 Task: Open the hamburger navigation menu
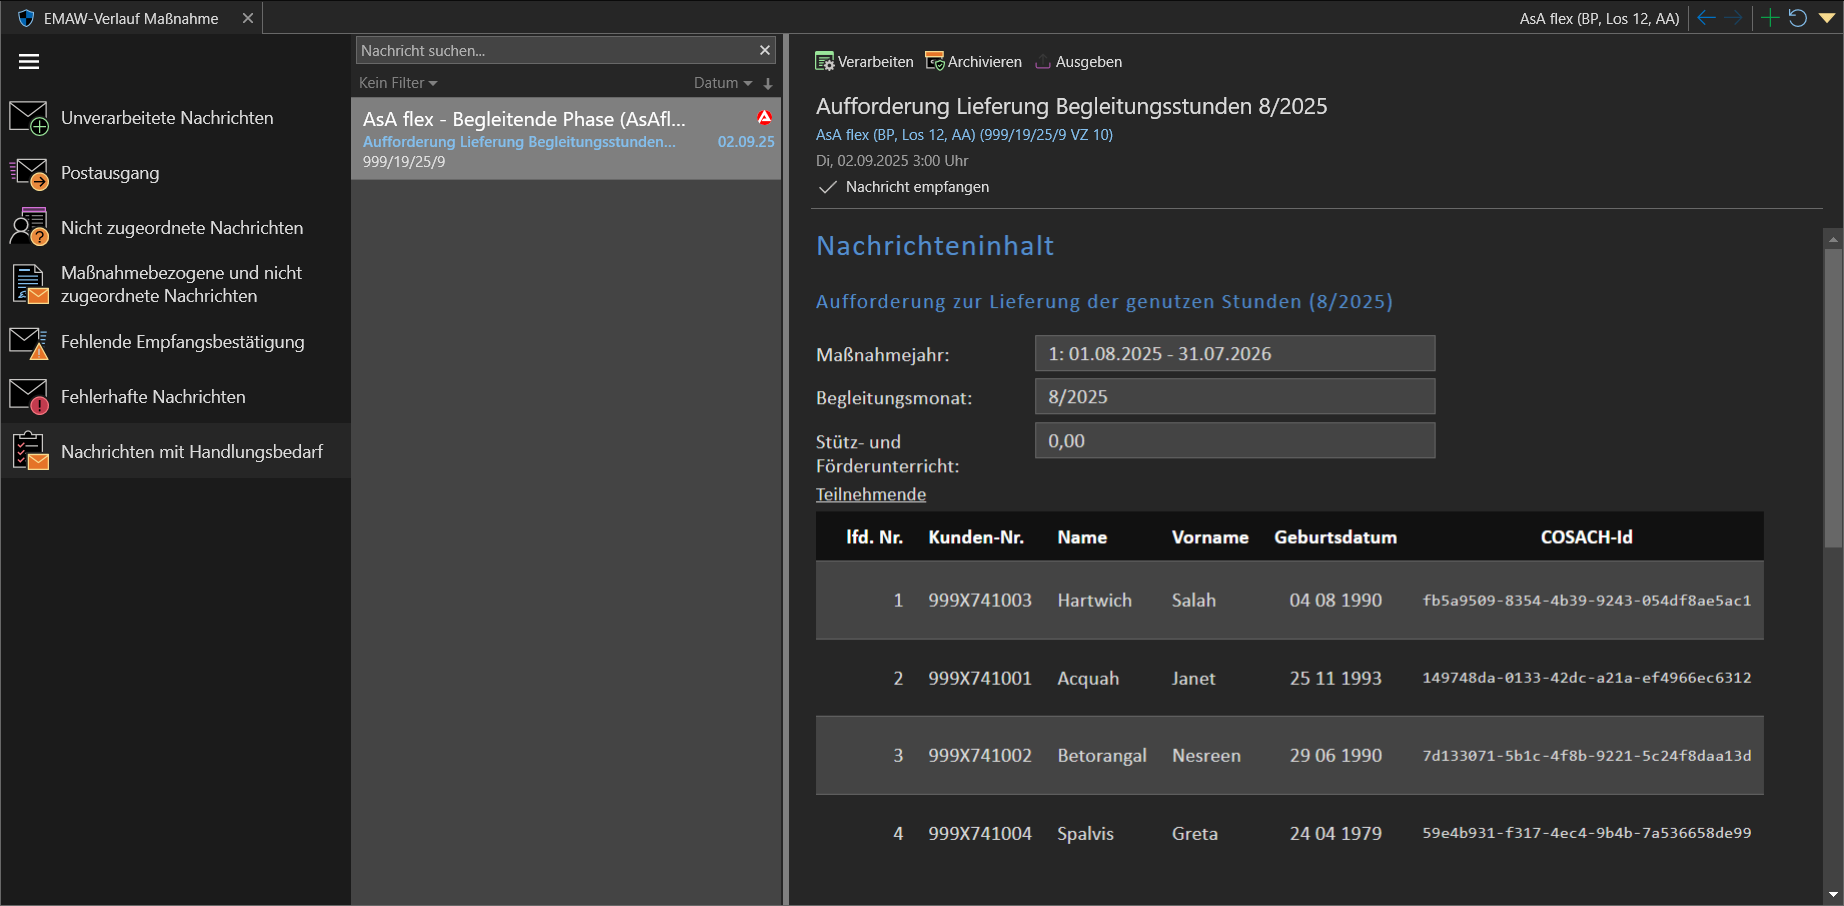click(29, 62)
